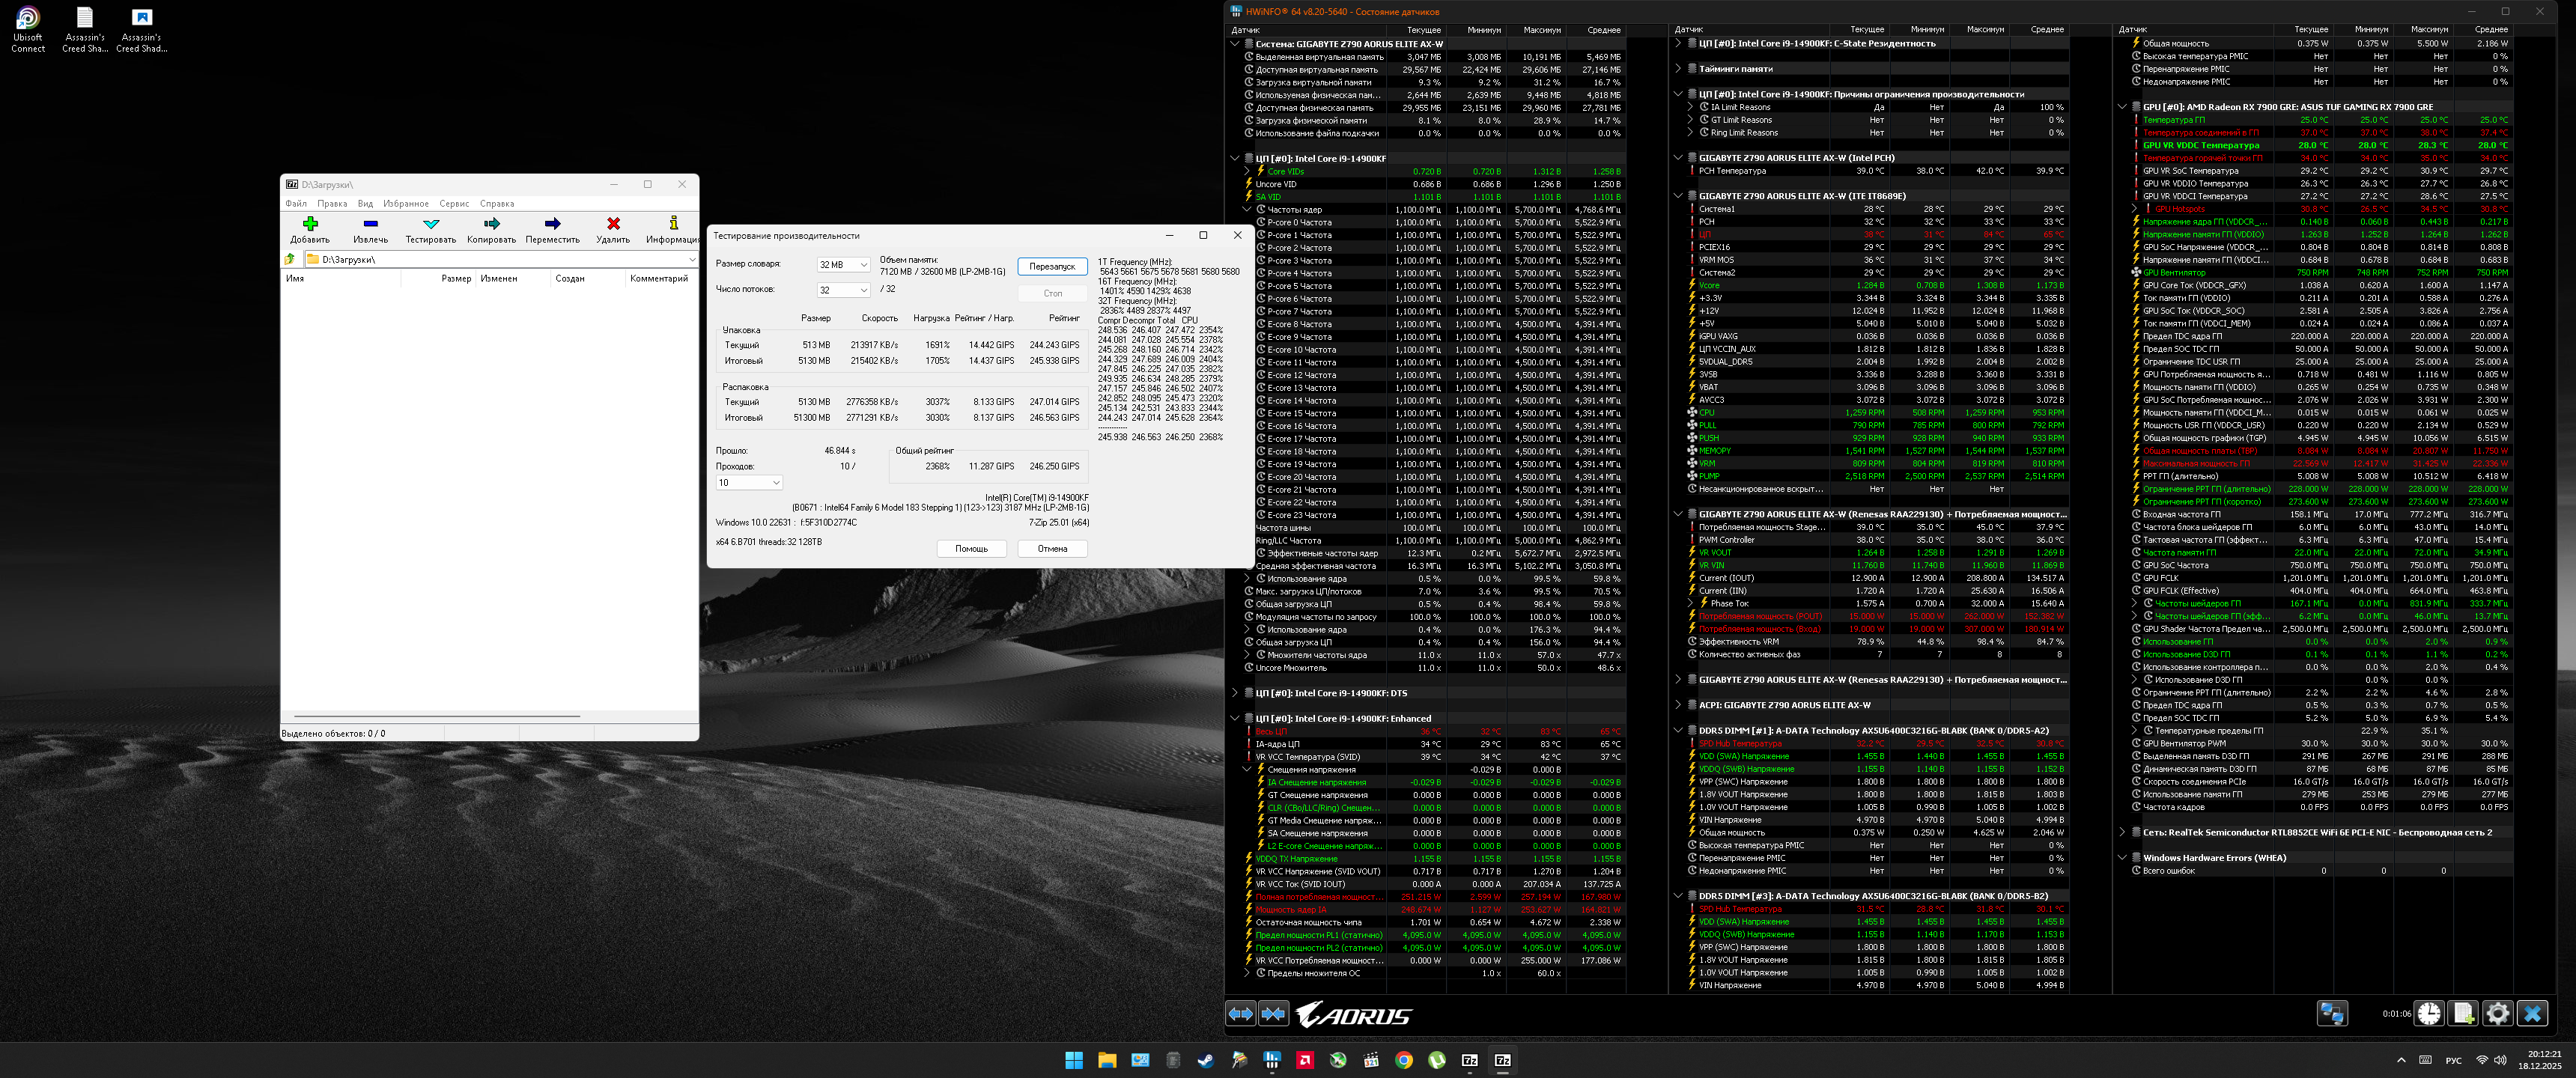Expand the Windows Hardware Errors (WHEA) section
The height and width of the screenshot is (1078, 2576).
(2122, 858)
